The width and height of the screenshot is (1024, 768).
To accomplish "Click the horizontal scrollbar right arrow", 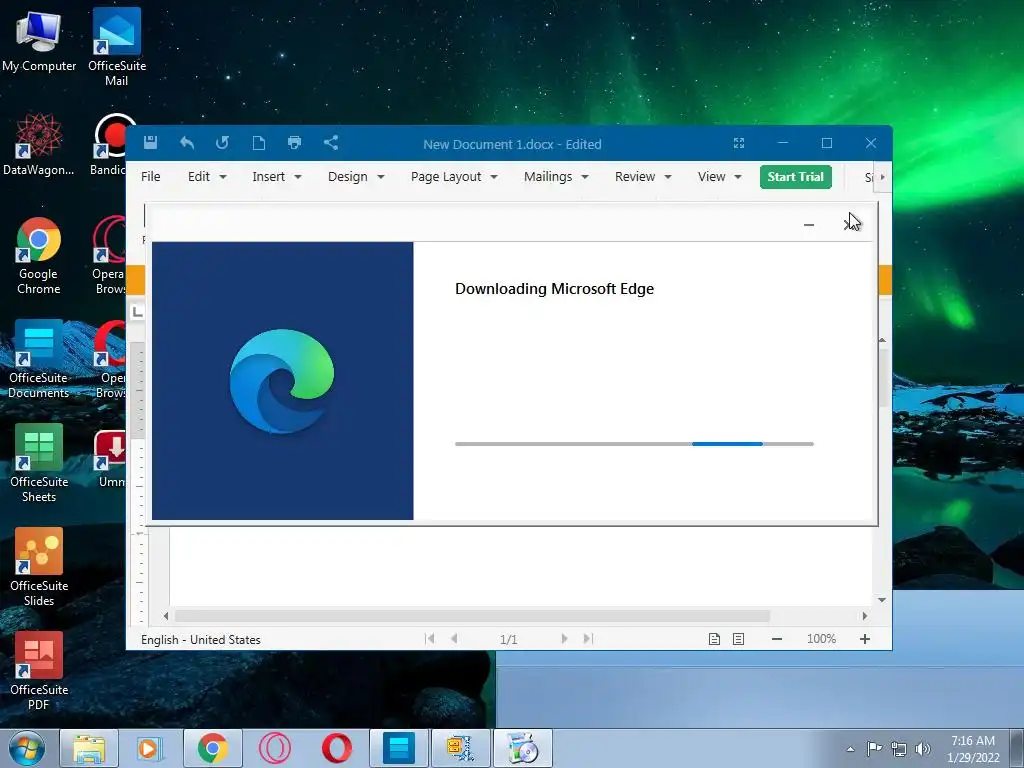I will click(x=865, y=616).
